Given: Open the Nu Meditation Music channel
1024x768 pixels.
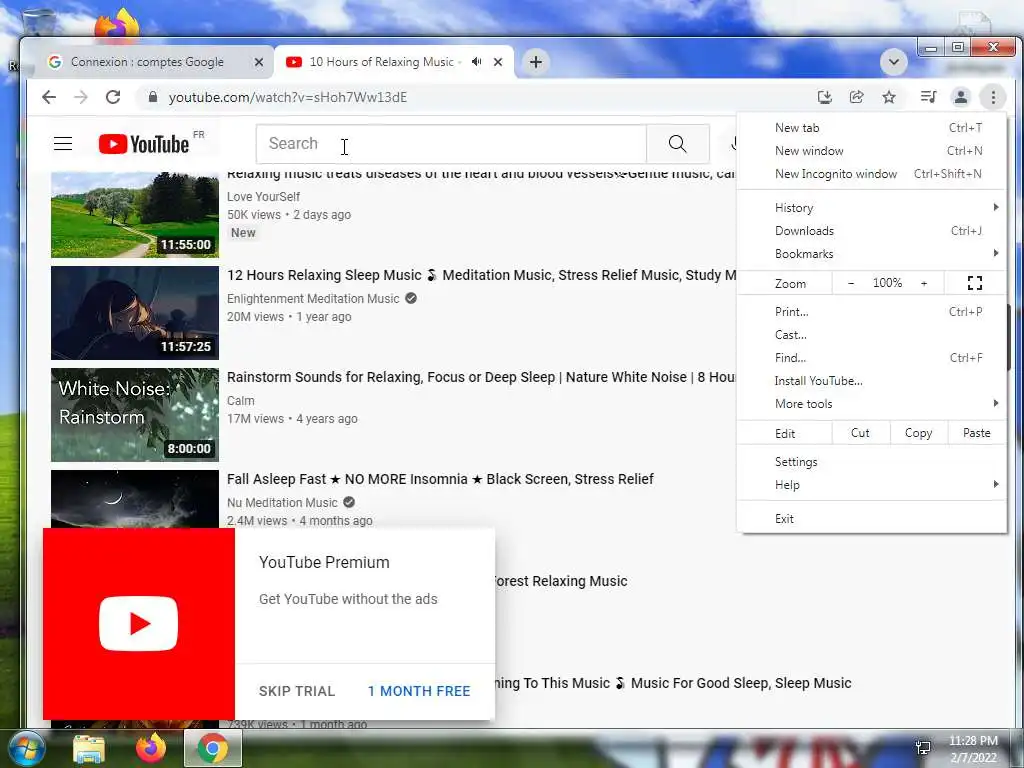Looking at the screenshot, I should tap(282, 503).
